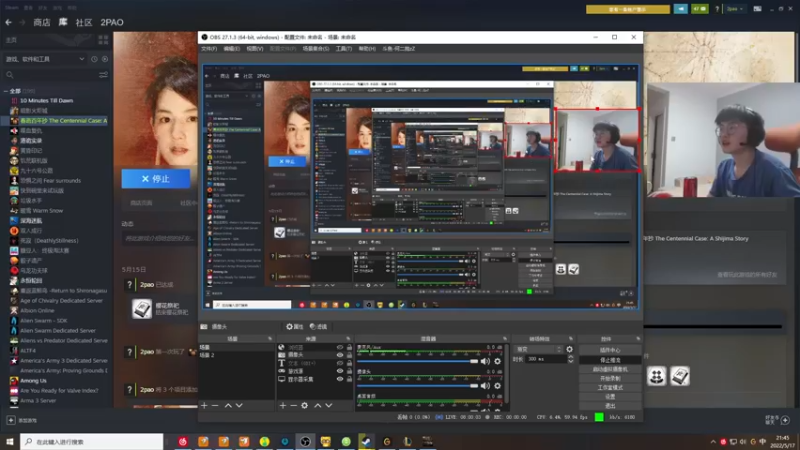Viewport: 800px width, 450px height.
Task: Toggle lock on the 摄像头 source
Action: tap(349, 355)
